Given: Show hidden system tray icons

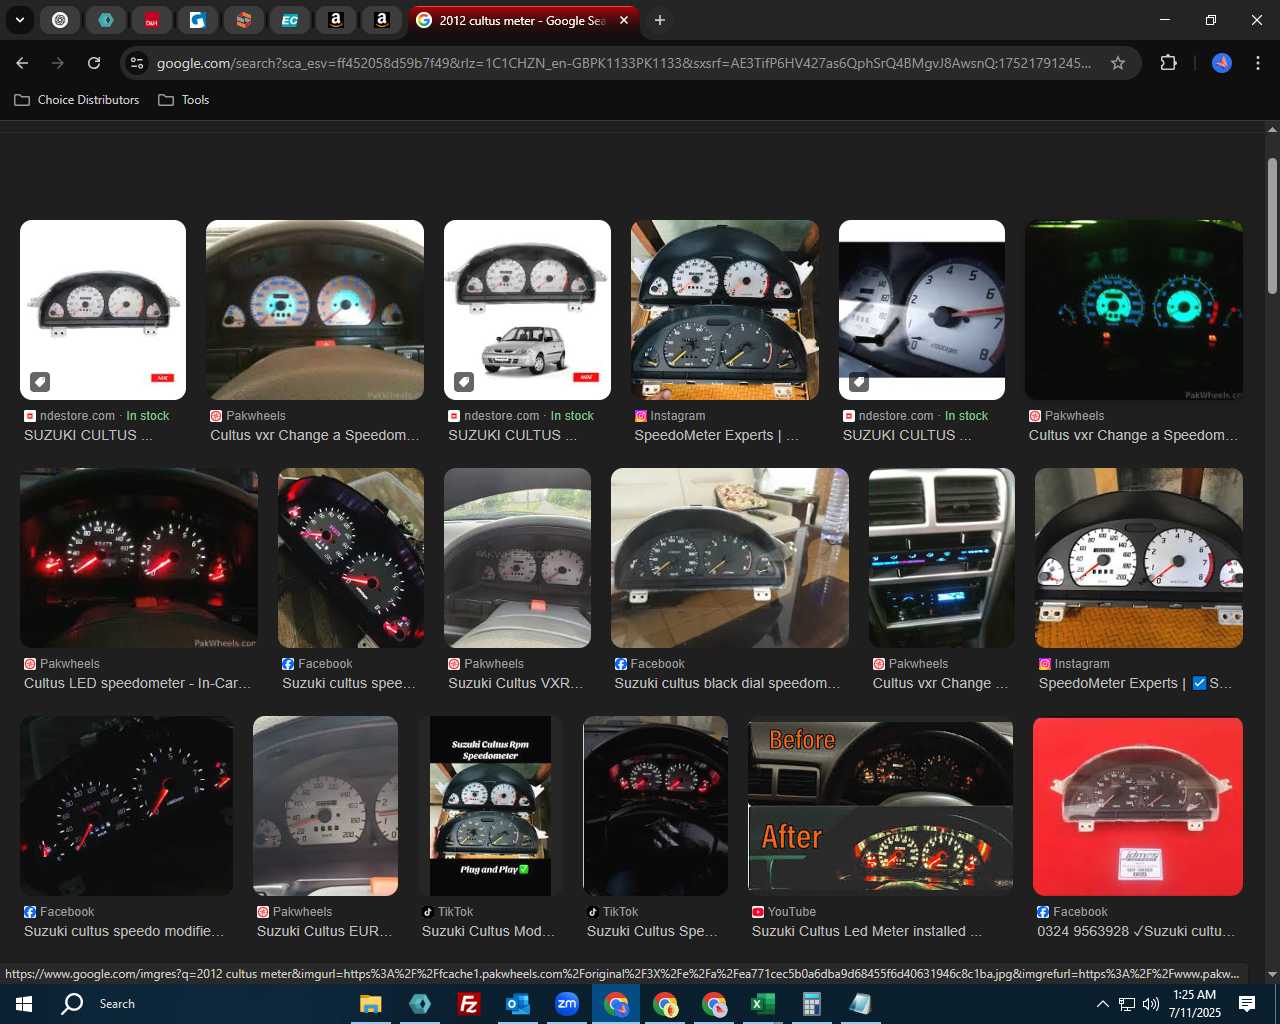Looking at the screenshot, I should click(x=1102, y=1004).
